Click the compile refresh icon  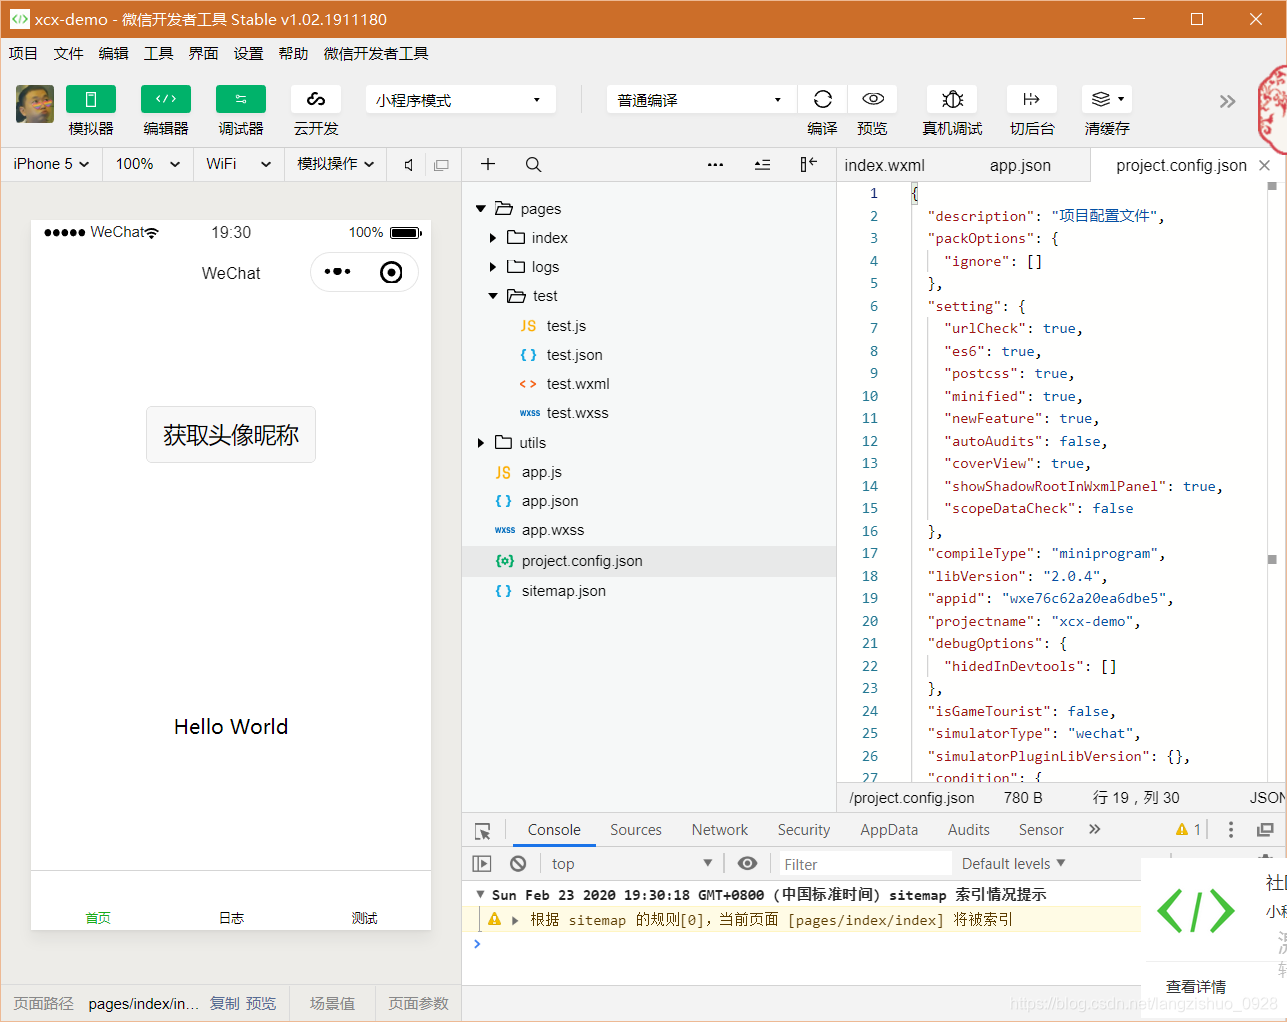[x=822, y=99]
